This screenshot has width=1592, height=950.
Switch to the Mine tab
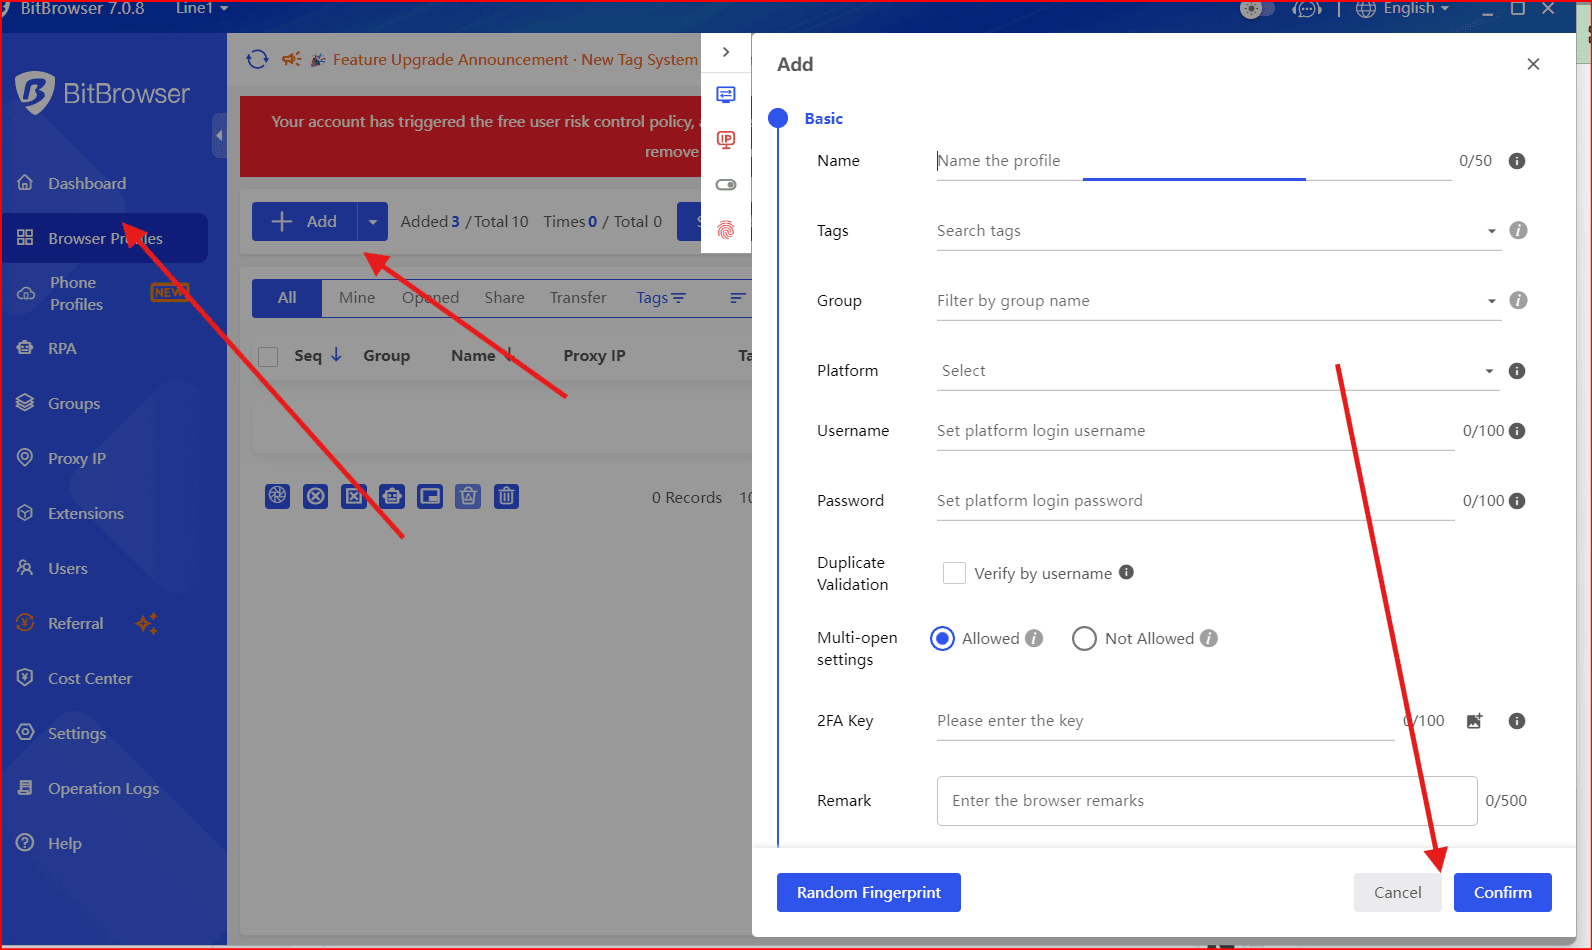[x=357, y=298]
